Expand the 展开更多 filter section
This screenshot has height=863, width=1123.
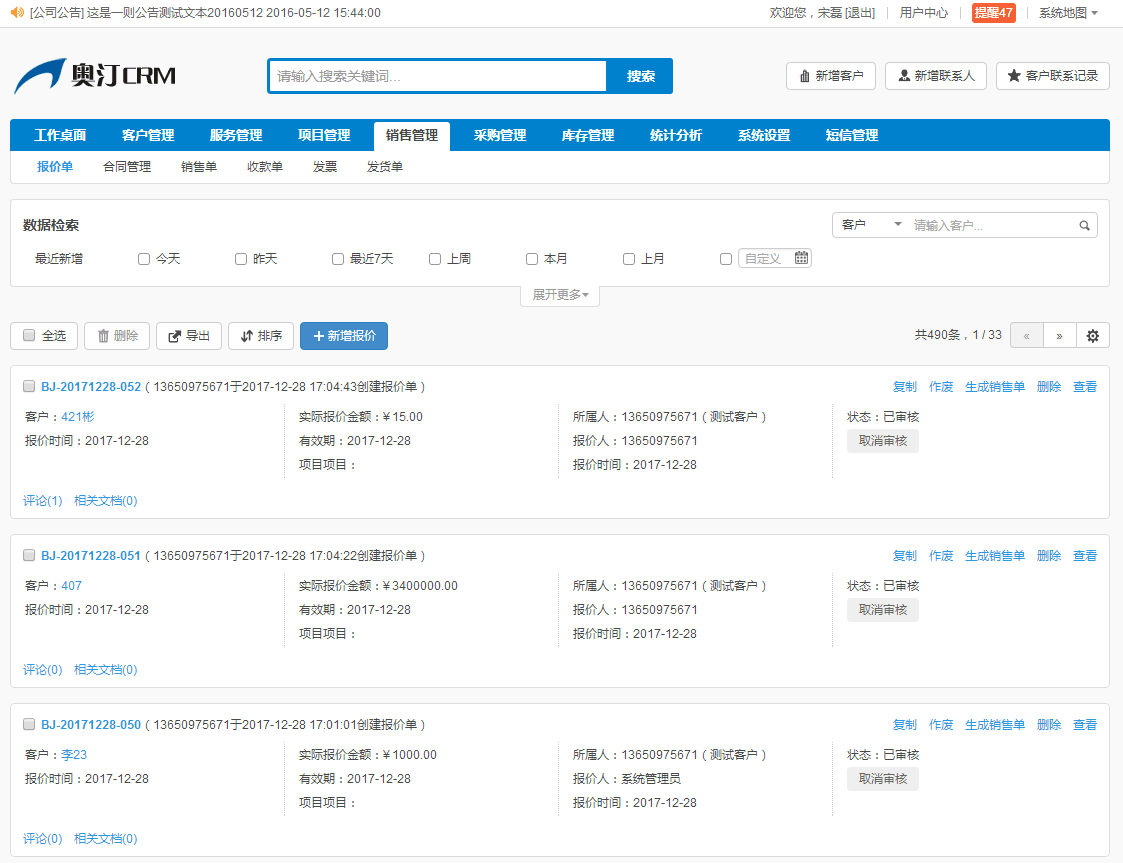coord(560,295)
